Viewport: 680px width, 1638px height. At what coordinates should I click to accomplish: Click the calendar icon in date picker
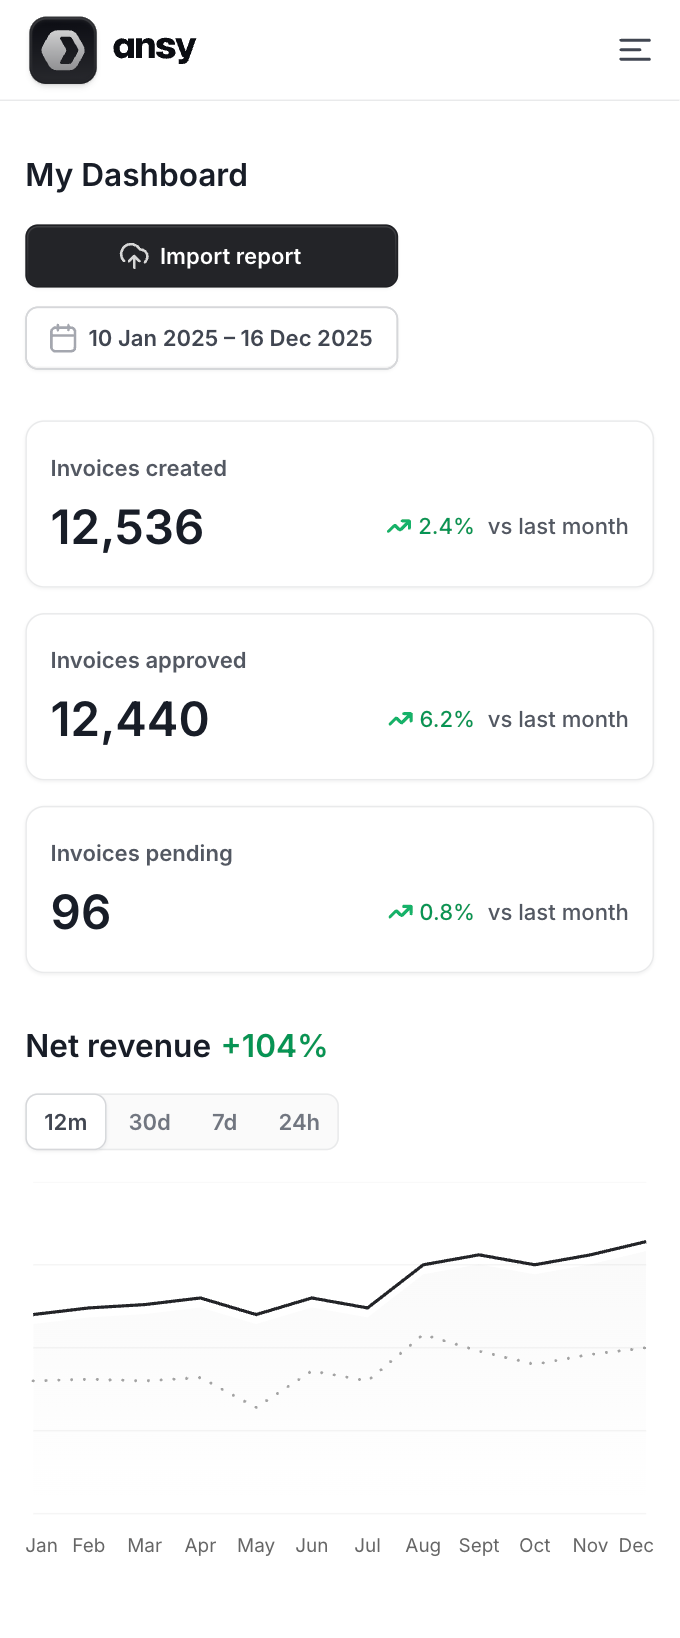tap(63, 338)
